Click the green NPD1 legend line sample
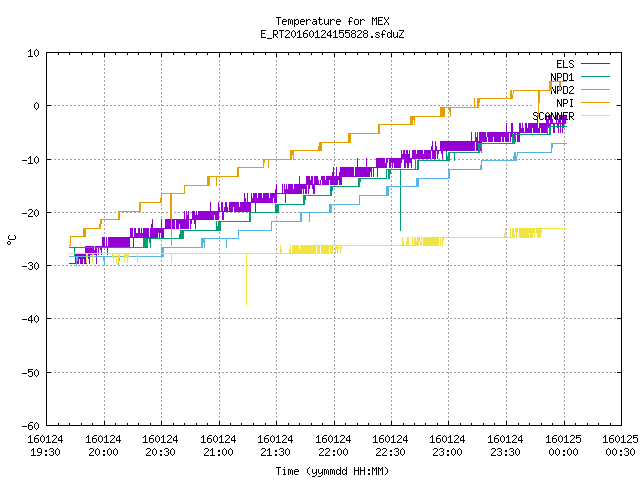The image size is (640, 480). pos(595,76)
